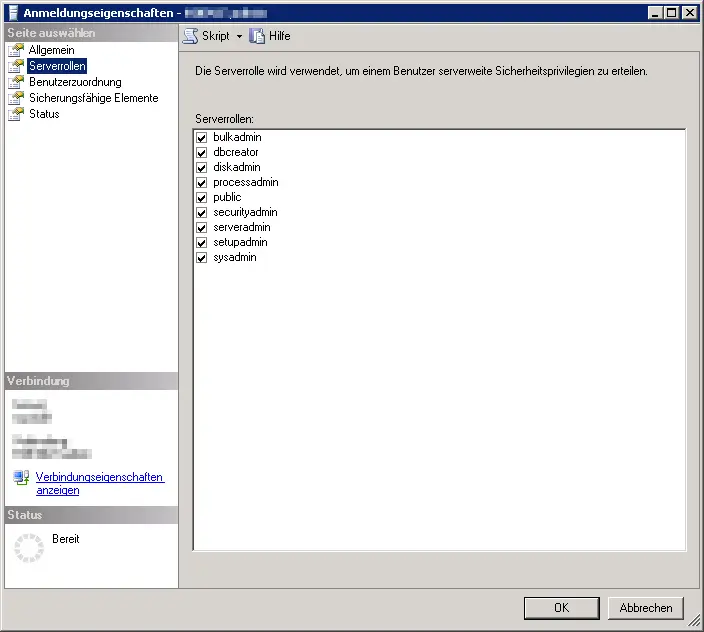This screenshot has width=704, height=632.
Task: Click the window resize grip
Action: pos(695,621)
